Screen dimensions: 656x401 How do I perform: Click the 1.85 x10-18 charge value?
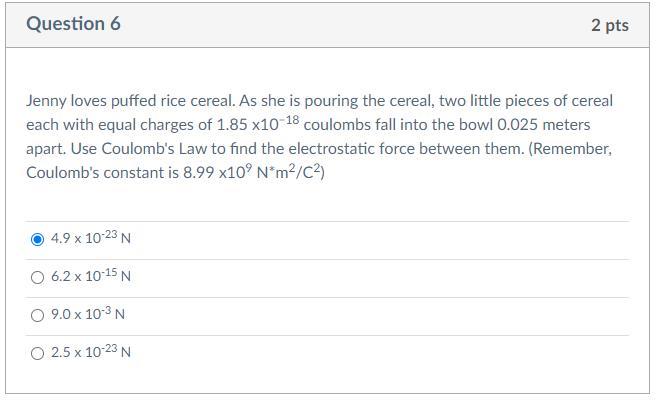(258, 125)
